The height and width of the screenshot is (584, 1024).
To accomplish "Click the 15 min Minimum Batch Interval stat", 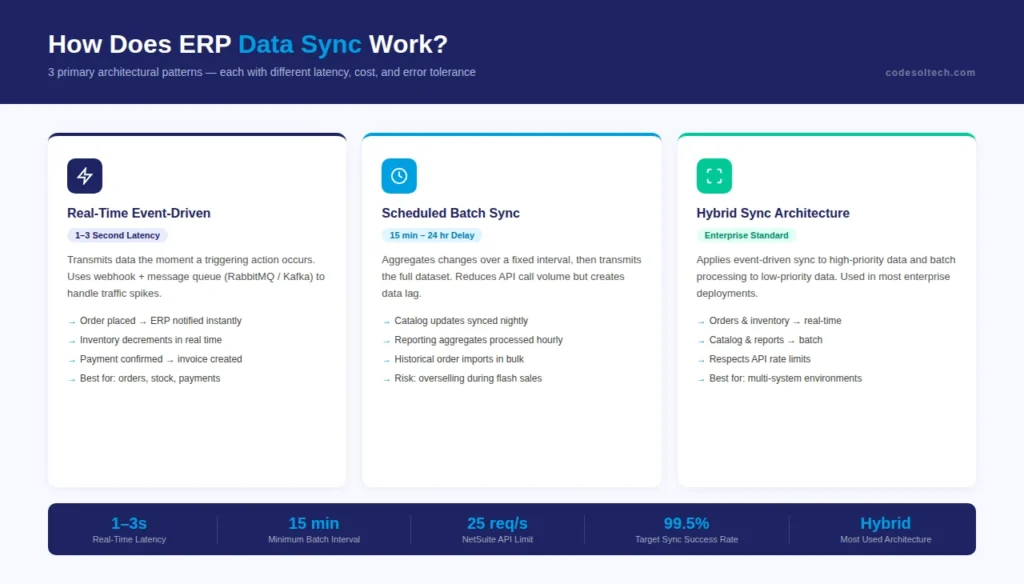I will point(313,530).
